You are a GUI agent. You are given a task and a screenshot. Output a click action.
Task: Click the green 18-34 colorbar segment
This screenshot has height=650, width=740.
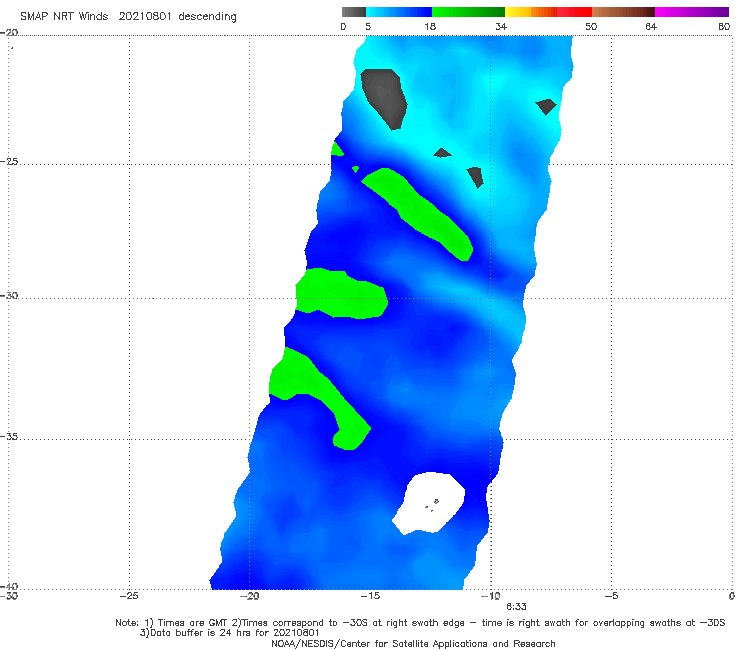click(468, 12)
